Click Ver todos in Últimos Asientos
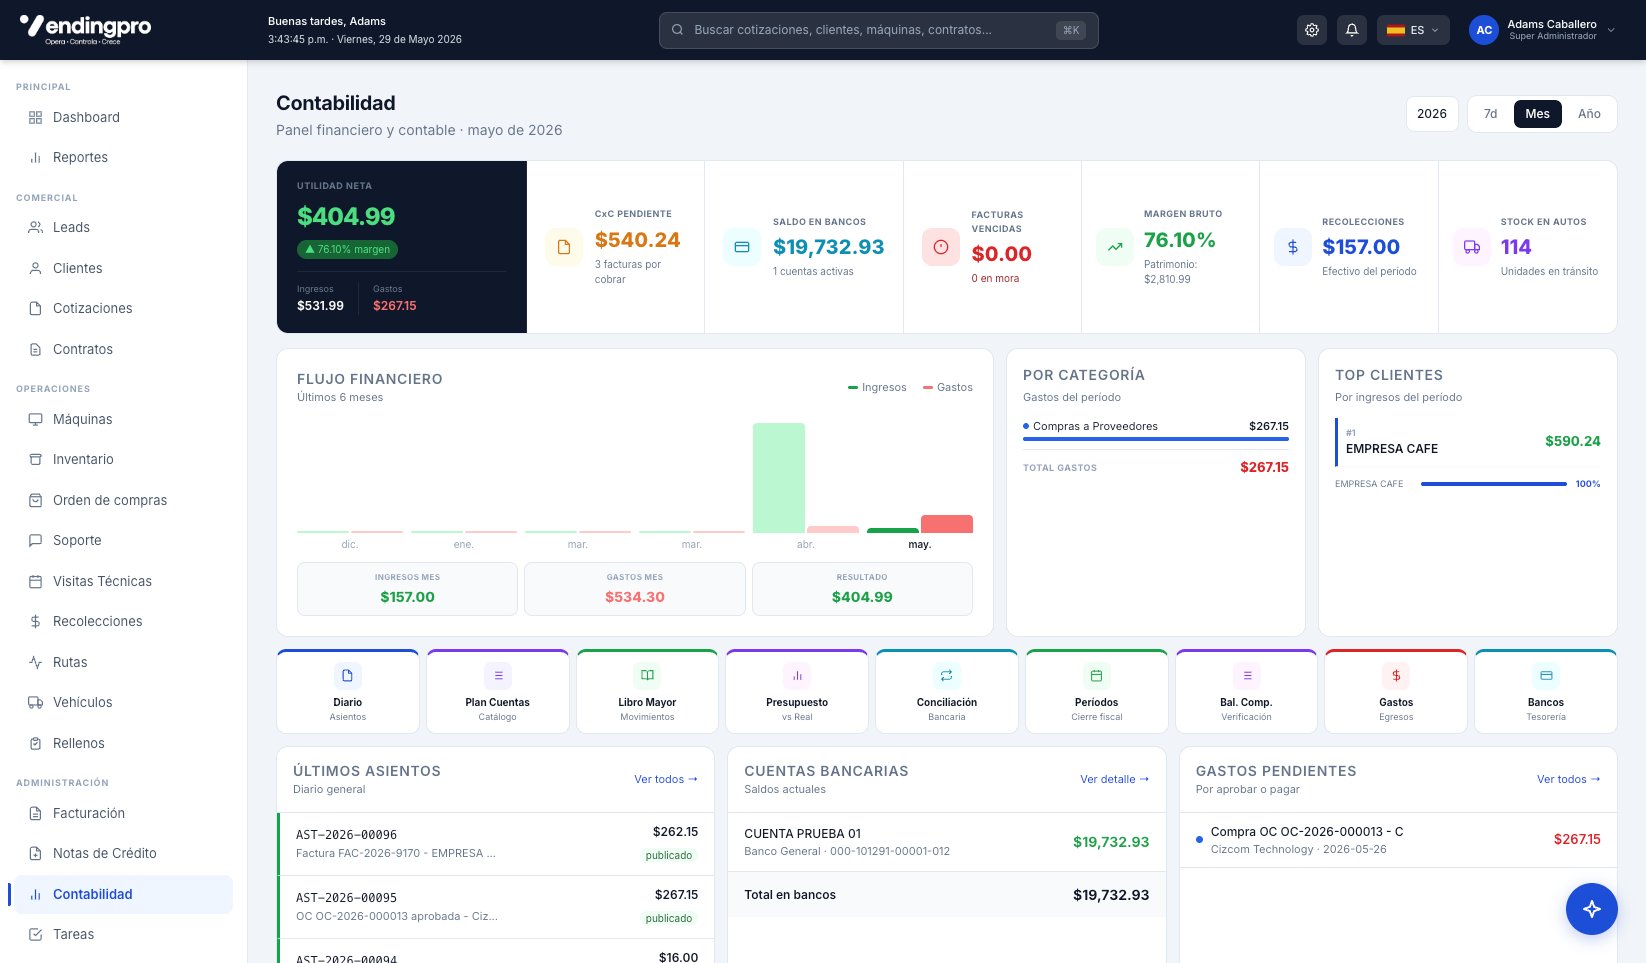 pos(666,779)
